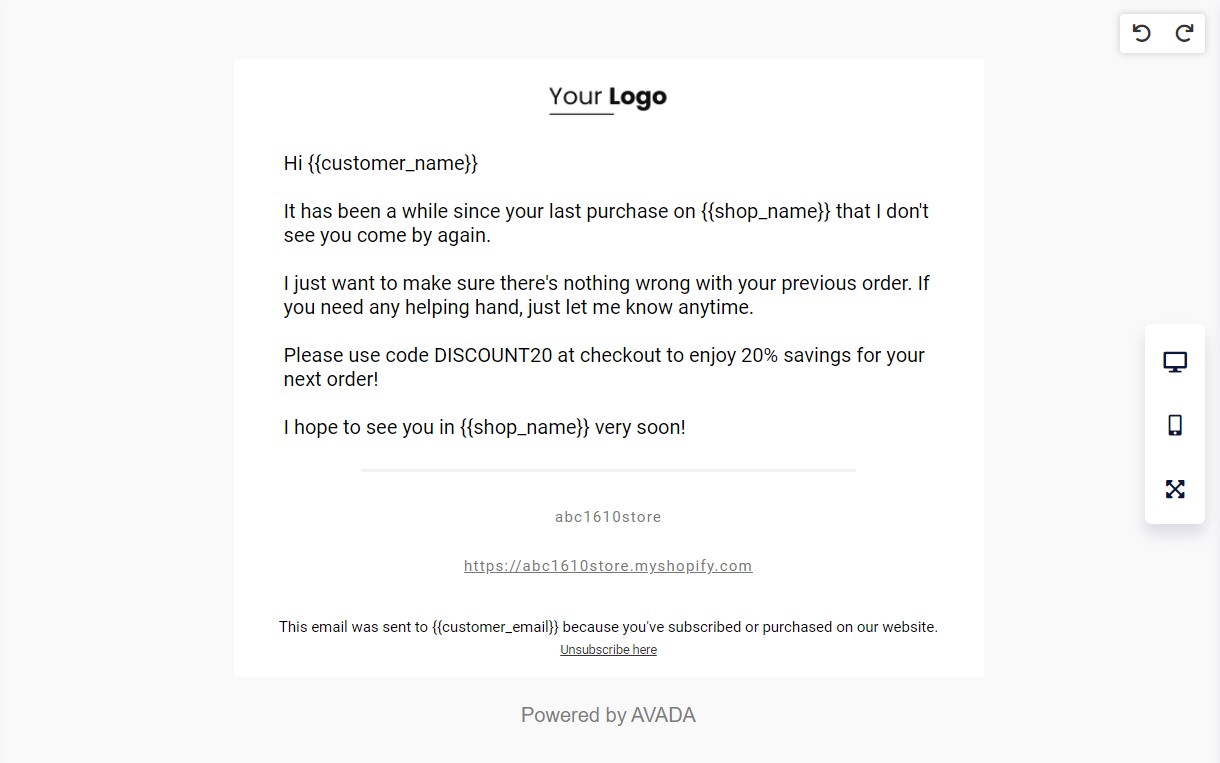Switch to mobile phone preview
Screen dimensions: 1220x763
[1175, 425]
